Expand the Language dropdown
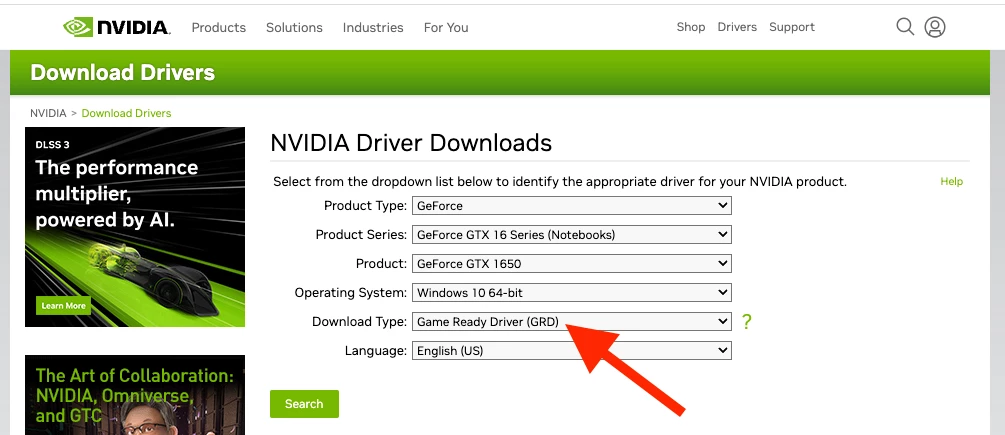 [x=572, y=350]
